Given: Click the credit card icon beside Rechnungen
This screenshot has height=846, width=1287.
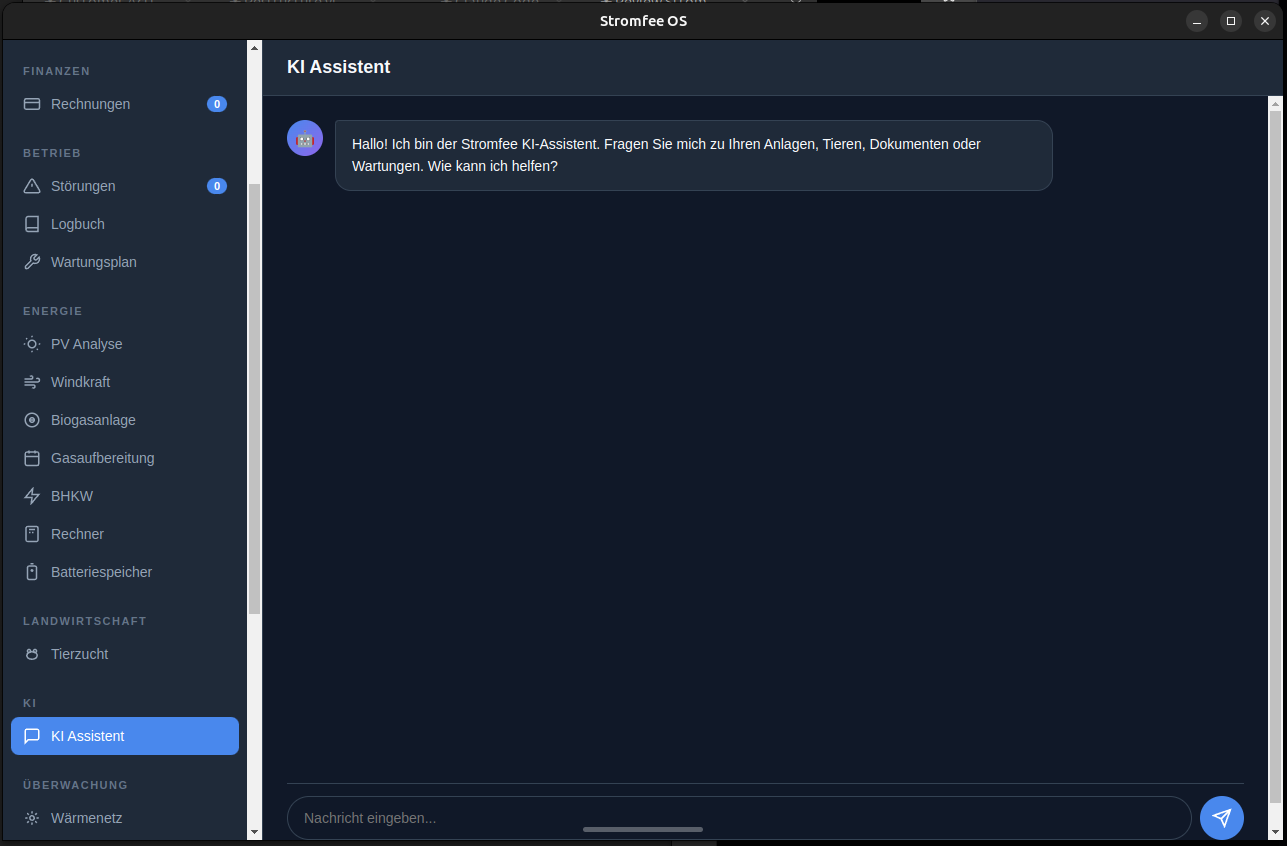Looking at the screenshot, I should (32, 104).
